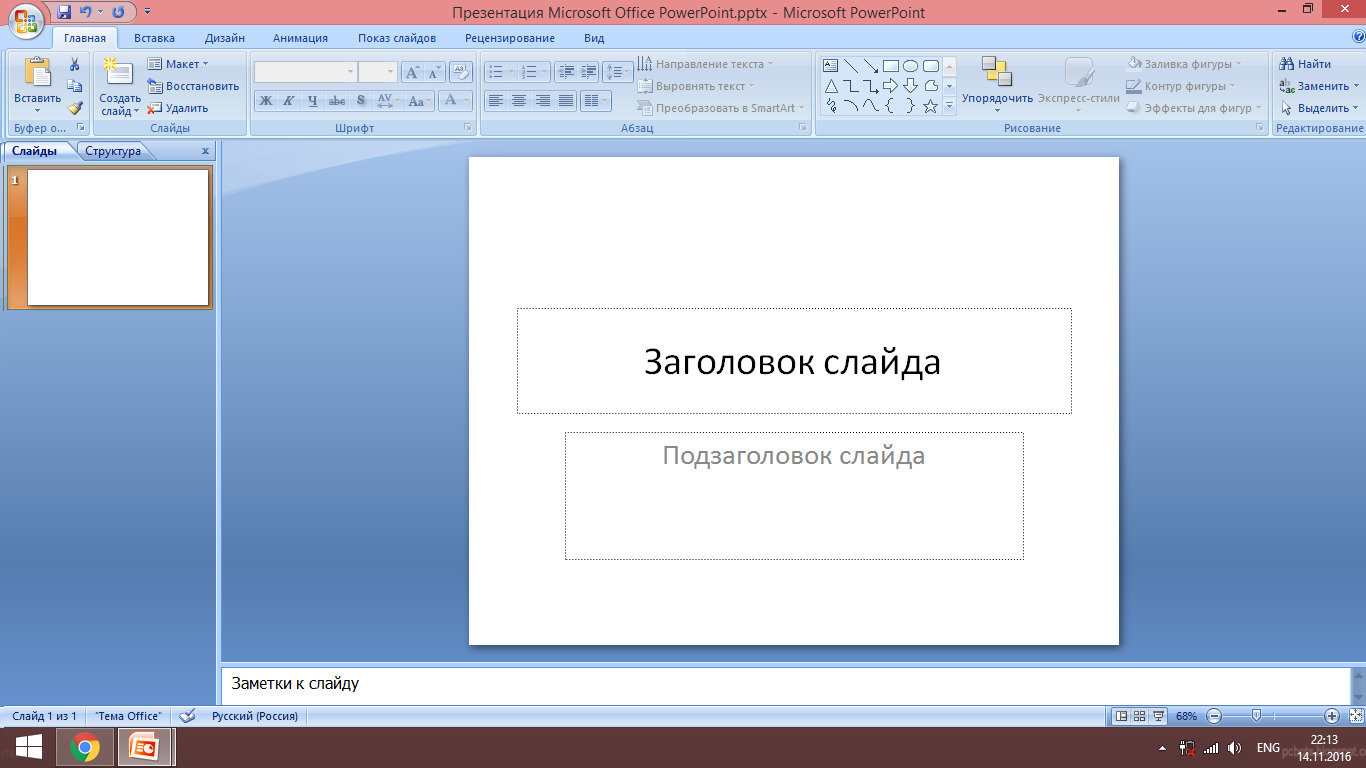
Task: Open Направление текста dropdown
Action: click(x=706, y=64)
